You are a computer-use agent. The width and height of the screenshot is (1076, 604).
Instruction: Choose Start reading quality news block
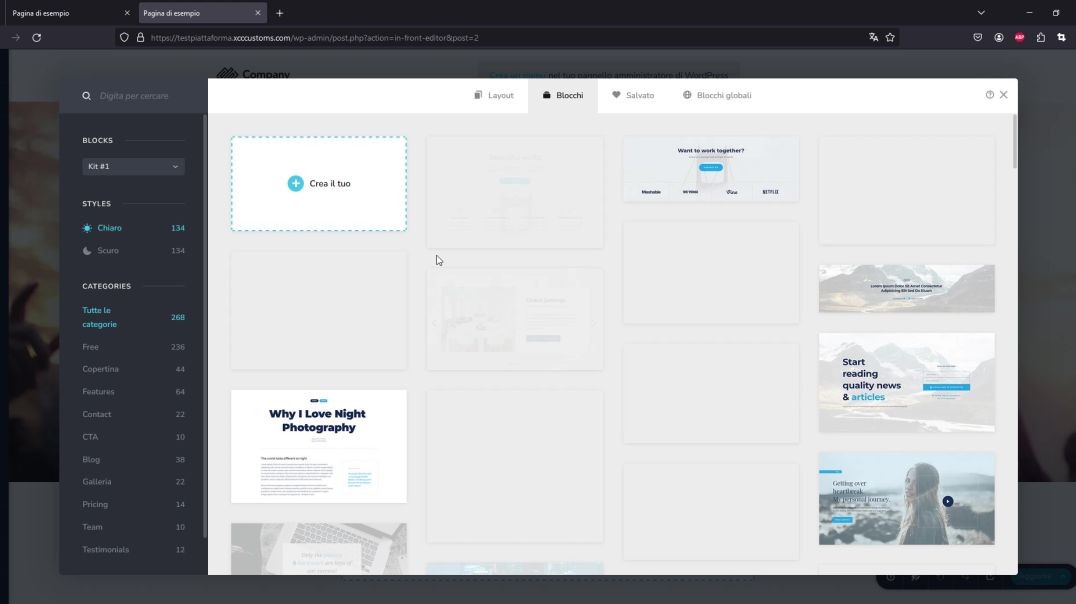(906, 383)
